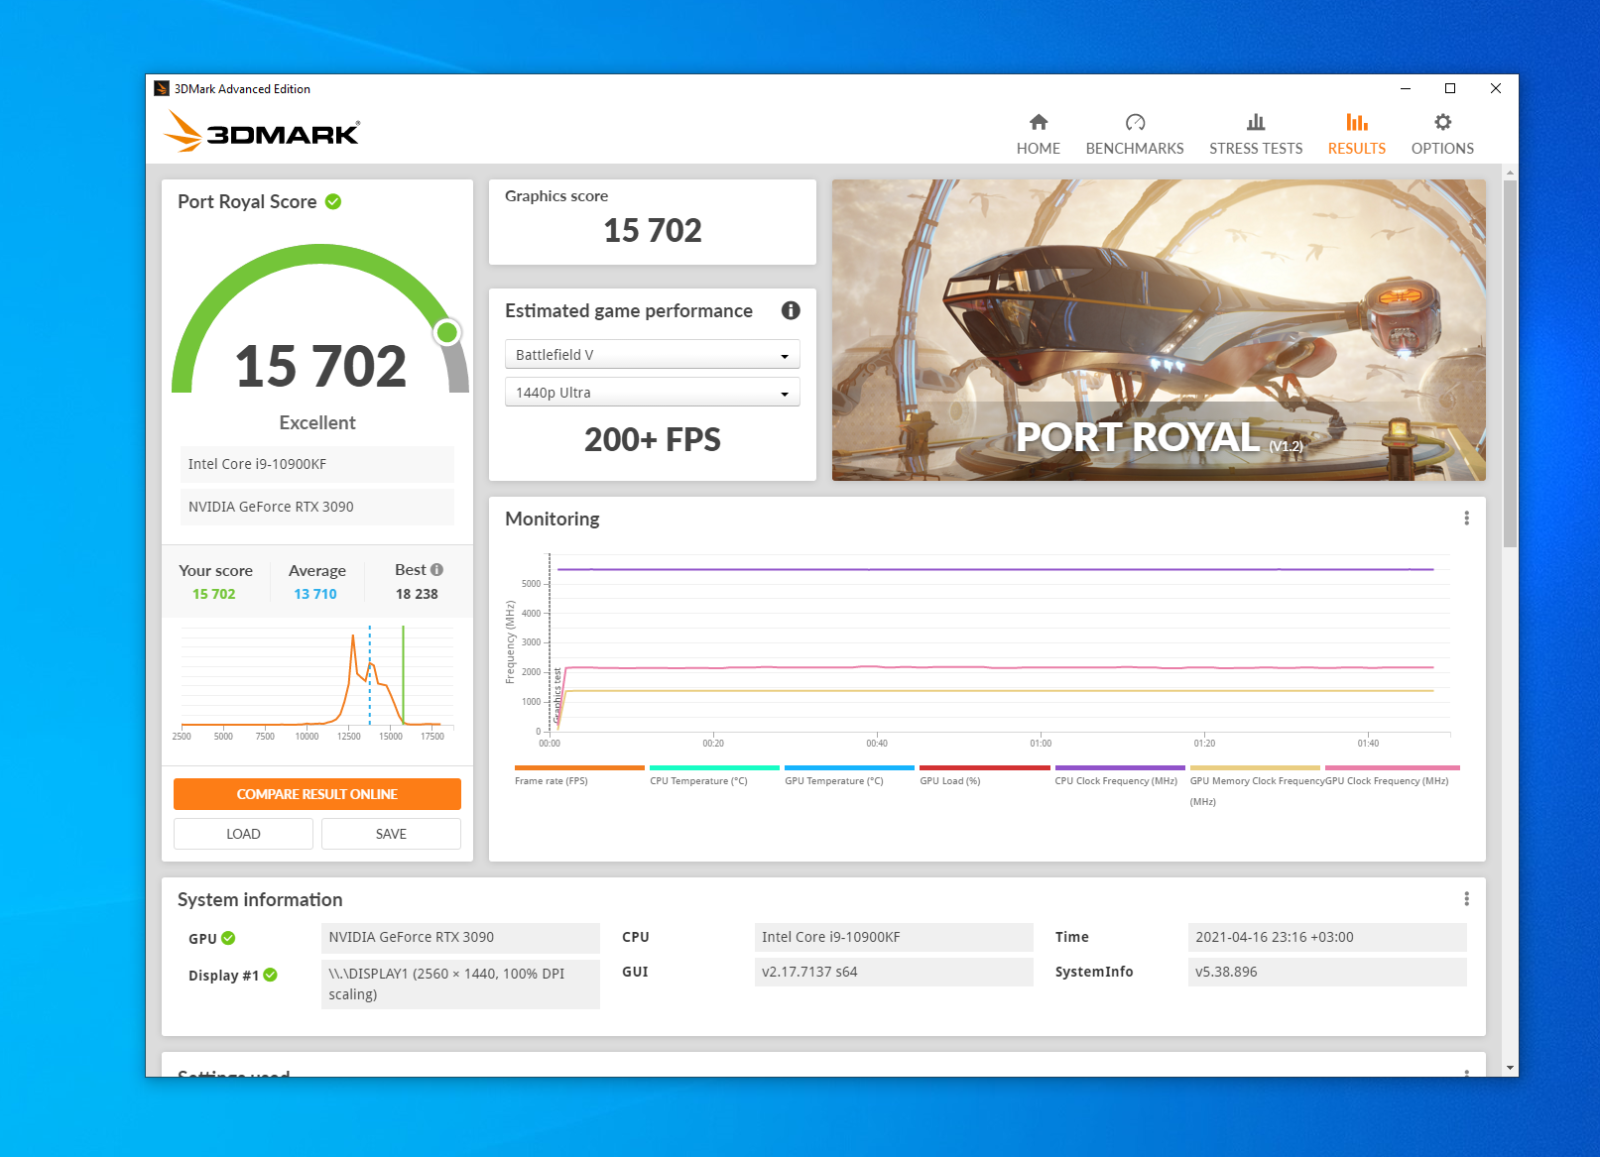Click the Estimated game performance info icon
The height and width of the screenshot is (1157, 1600).
pyautogui.click(x=790, y=310)
